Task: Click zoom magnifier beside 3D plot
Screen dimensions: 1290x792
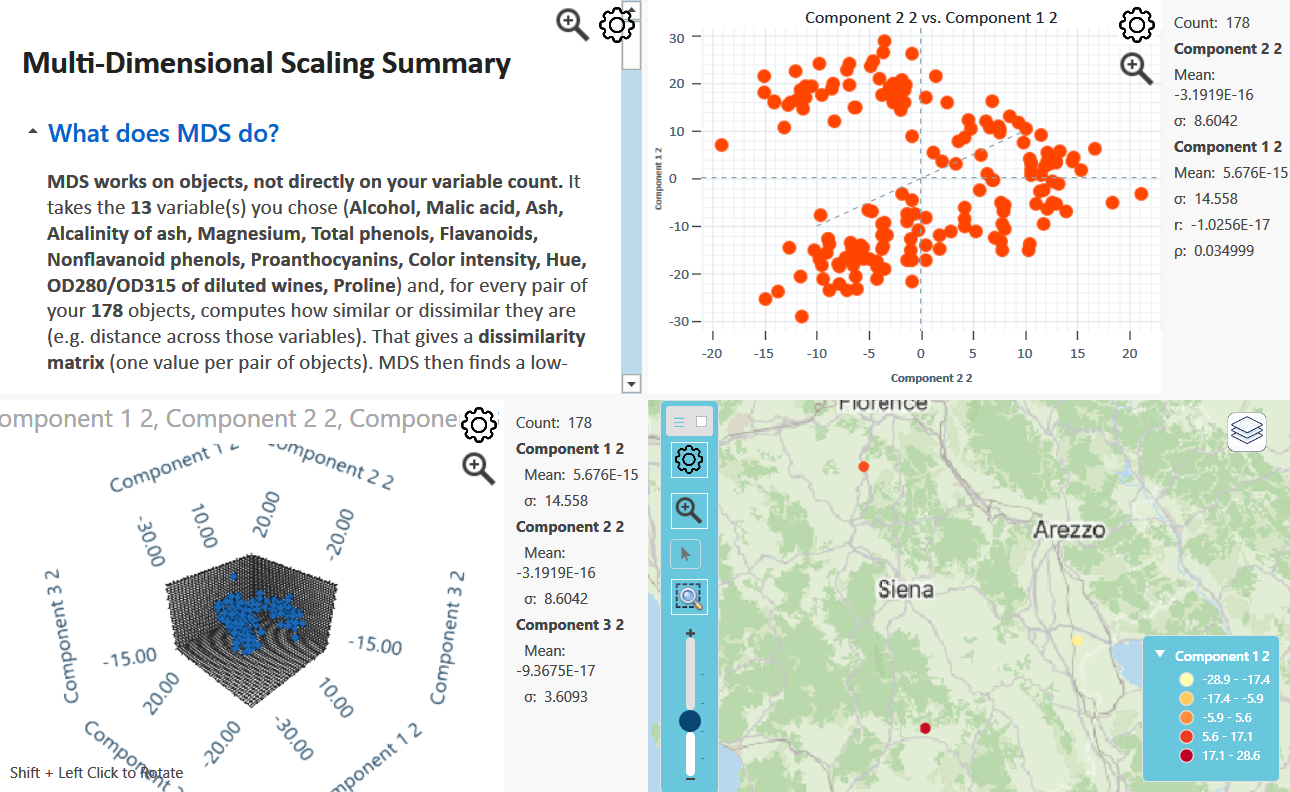Action: click(480, 468)
